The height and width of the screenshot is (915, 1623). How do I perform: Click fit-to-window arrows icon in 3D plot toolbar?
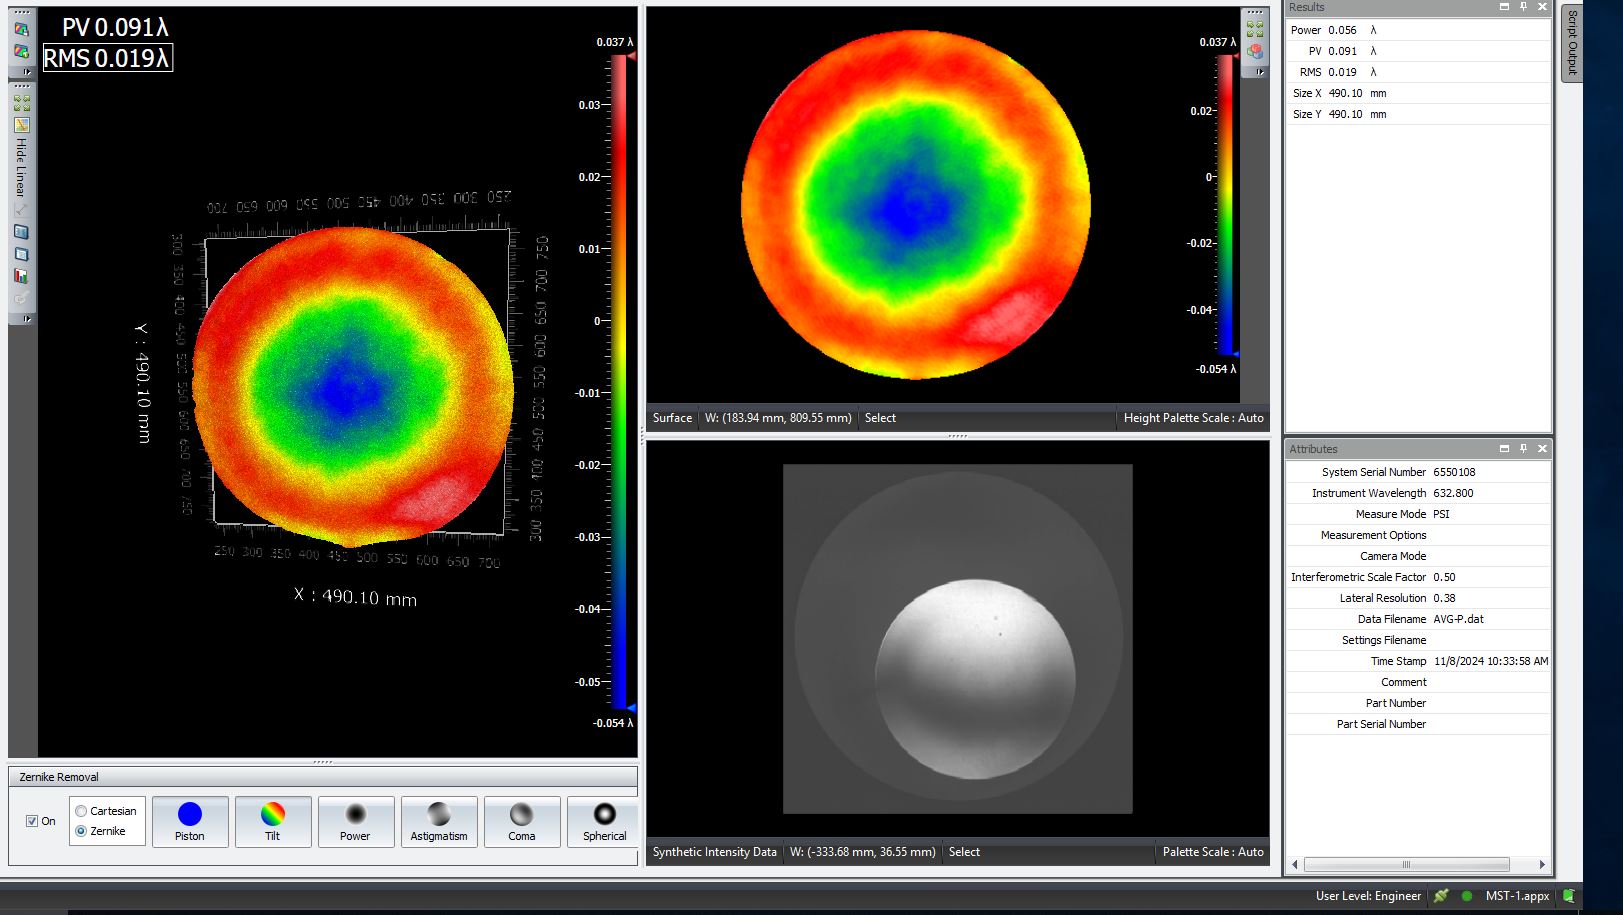(x=21, y=103)
